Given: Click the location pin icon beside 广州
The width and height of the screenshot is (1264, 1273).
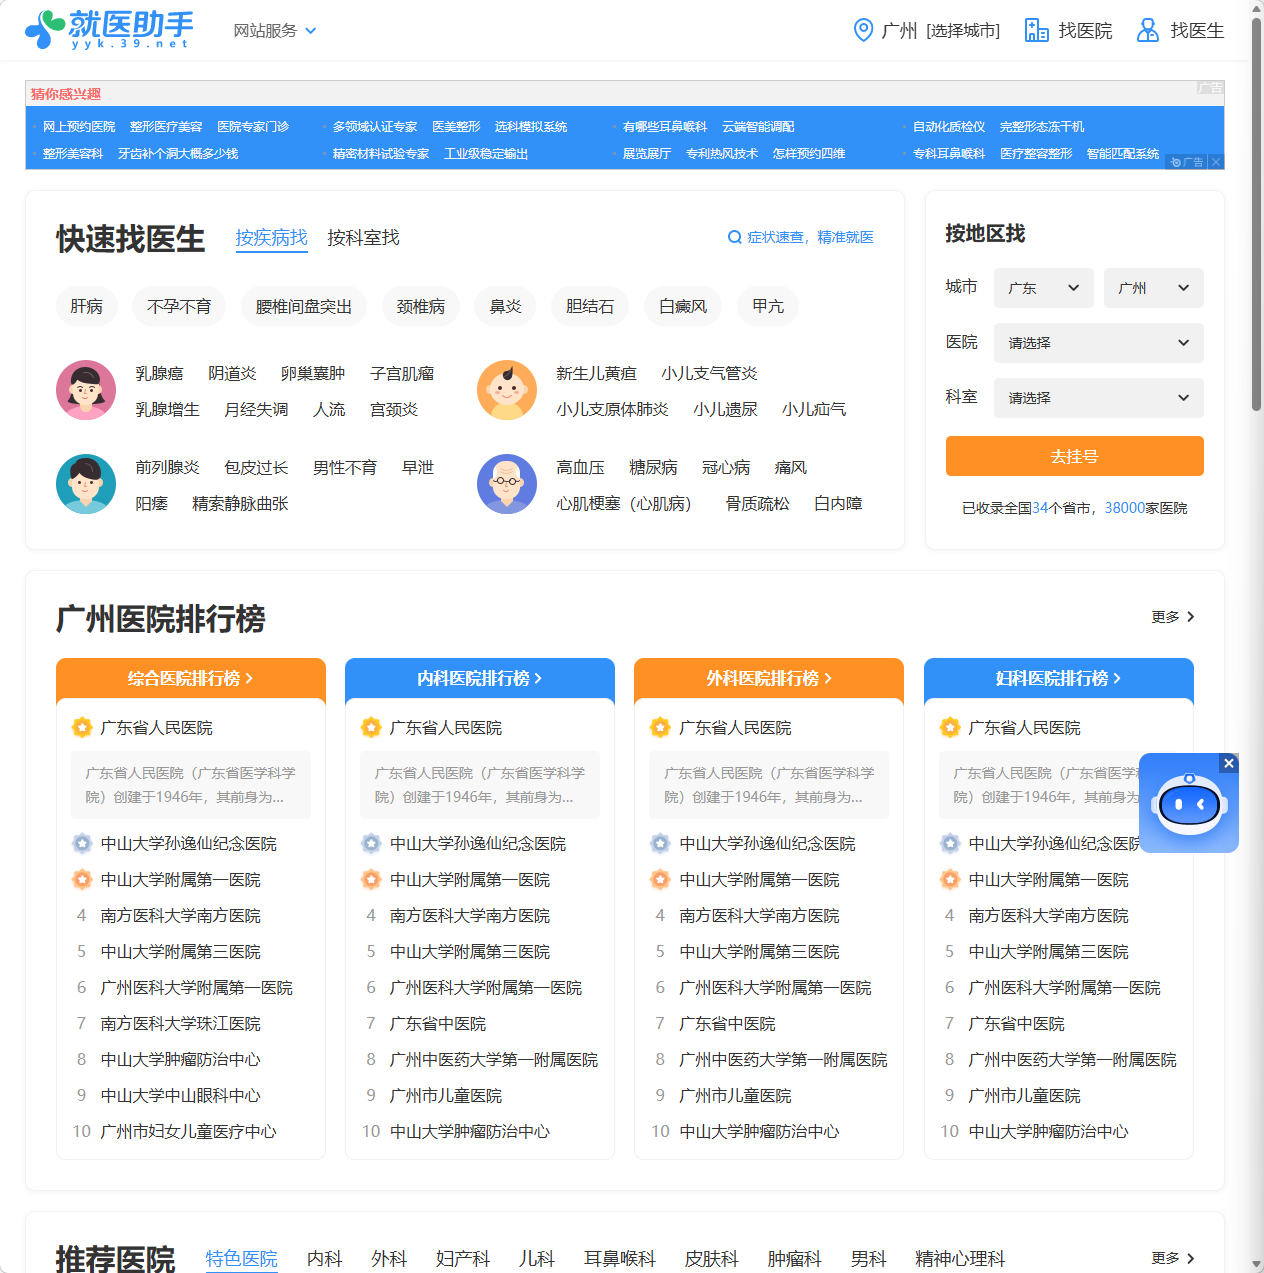Looking at the screenshot, I should click(x=863, y=30).
